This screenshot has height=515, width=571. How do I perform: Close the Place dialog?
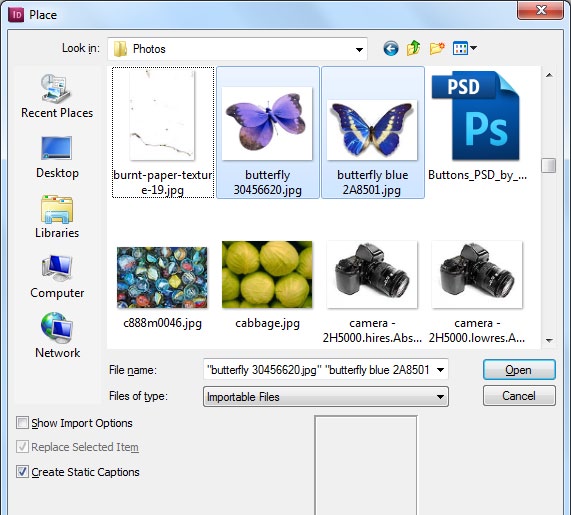pos(540,10)
